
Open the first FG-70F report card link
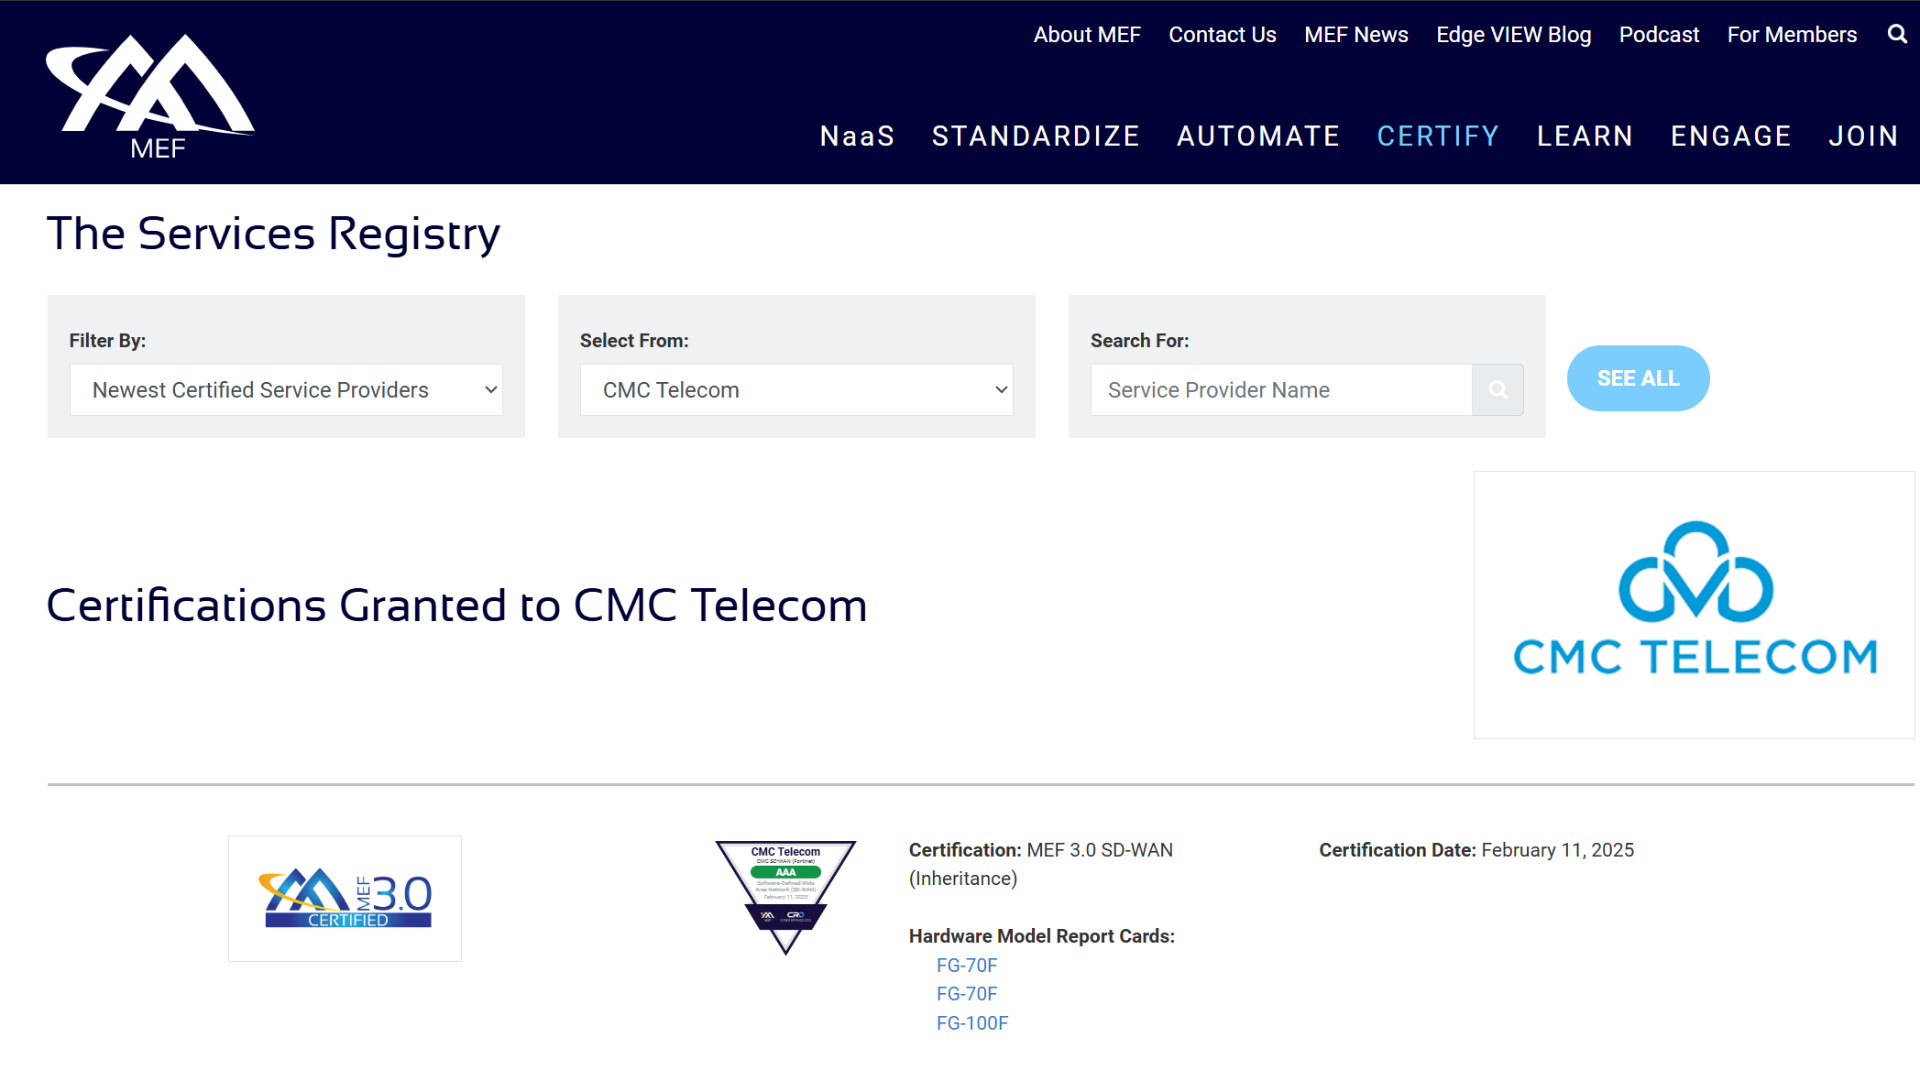click(x=967, y=965)
